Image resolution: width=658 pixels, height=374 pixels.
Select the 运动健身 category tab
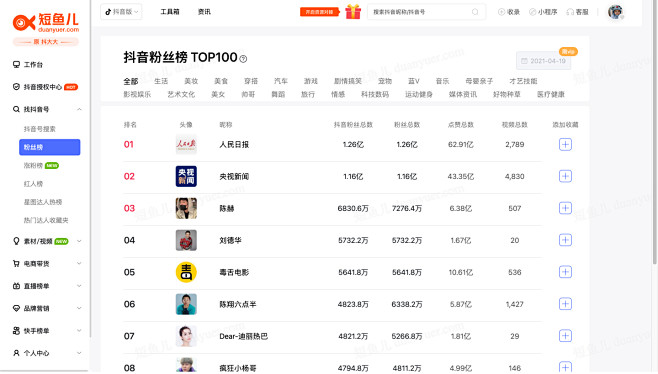[x=419, y=94]
